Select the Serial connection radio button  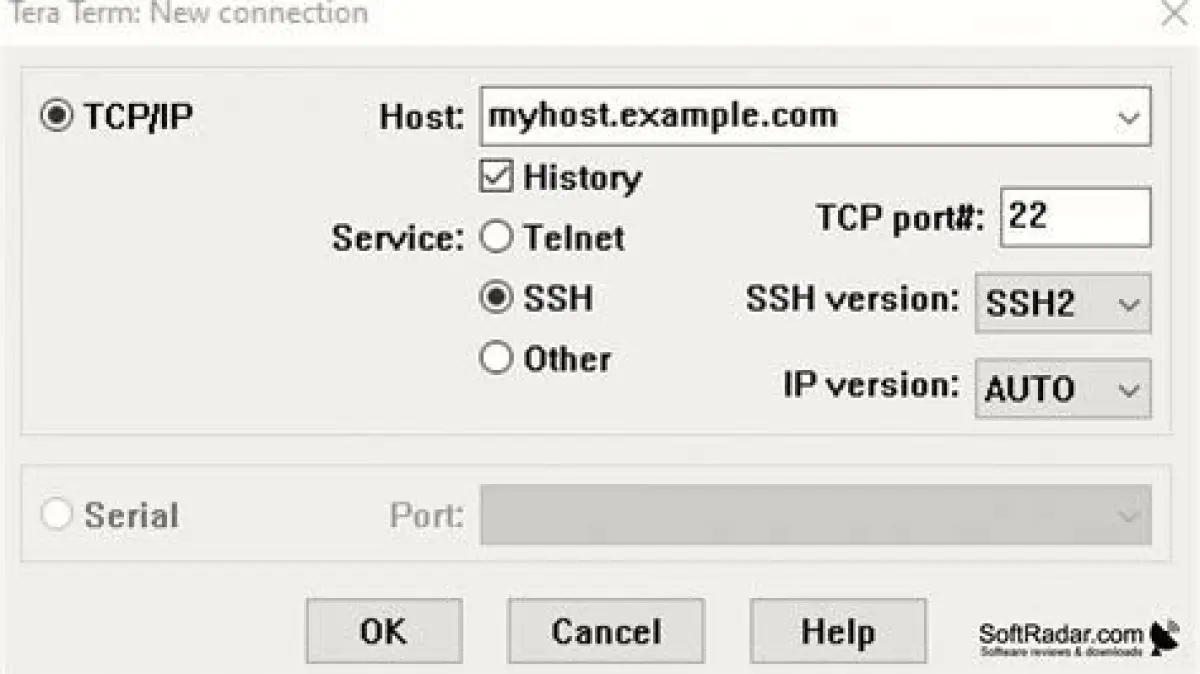pyautogui.click(x=56, y=516)
